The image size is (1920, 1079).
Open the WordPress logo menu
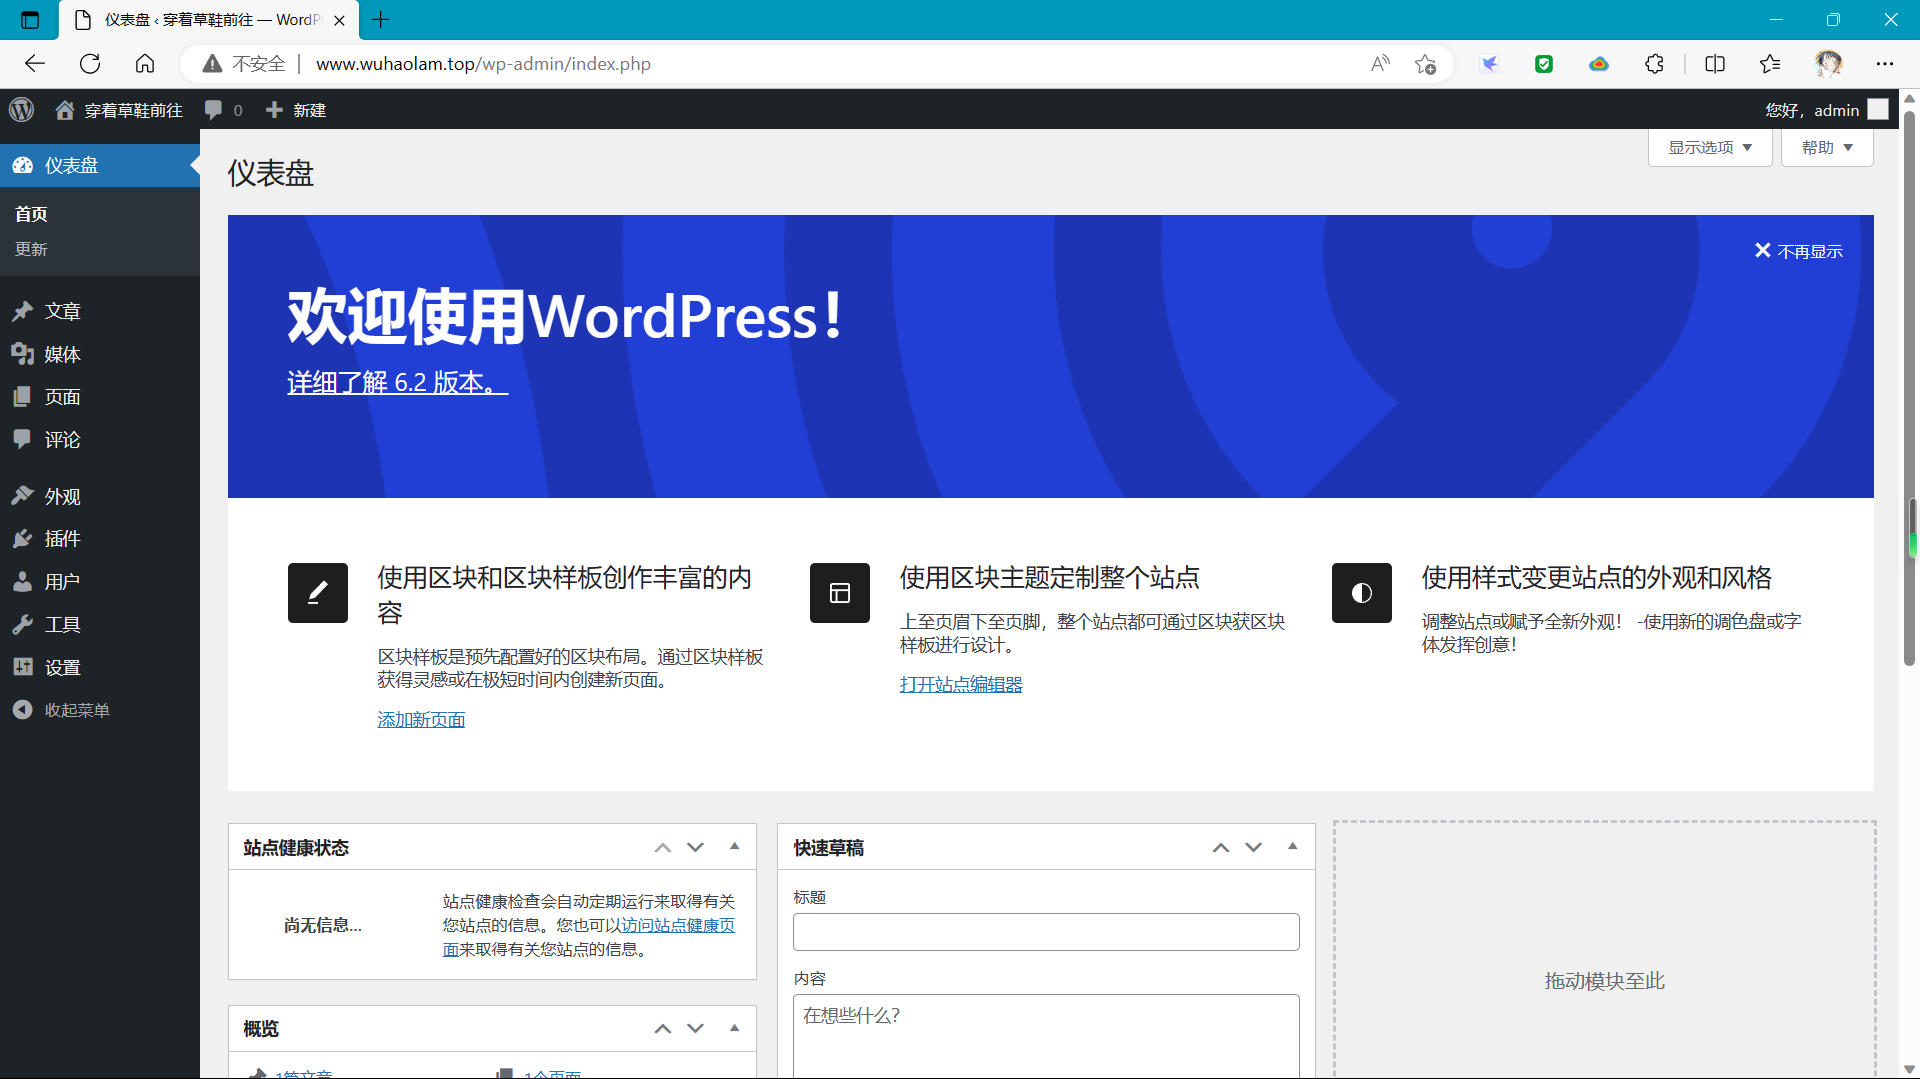(x=22, y=110)
